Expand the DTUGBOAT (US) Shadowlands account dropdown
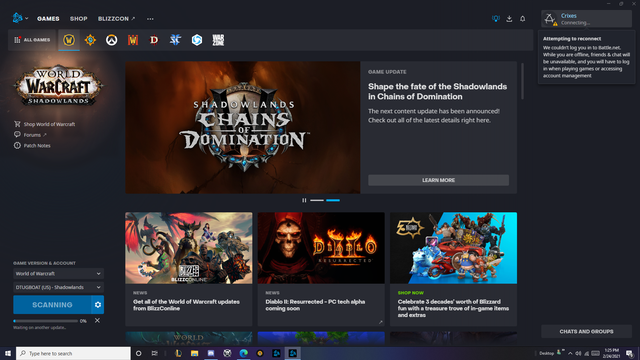The height and width of the screenshot is (360, 640). 58,287
